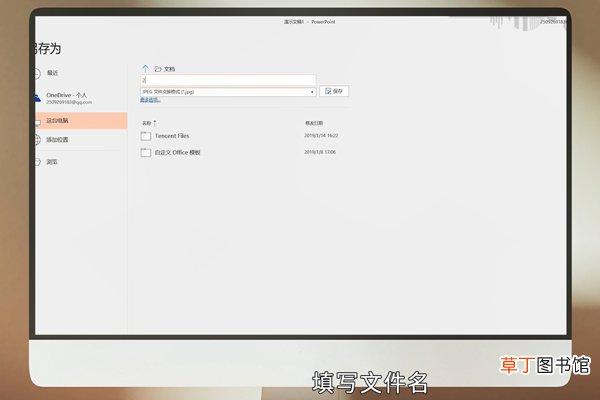600x400 pixels.
Task: Click the OneDrive account email text
Action: pos(69,102)
